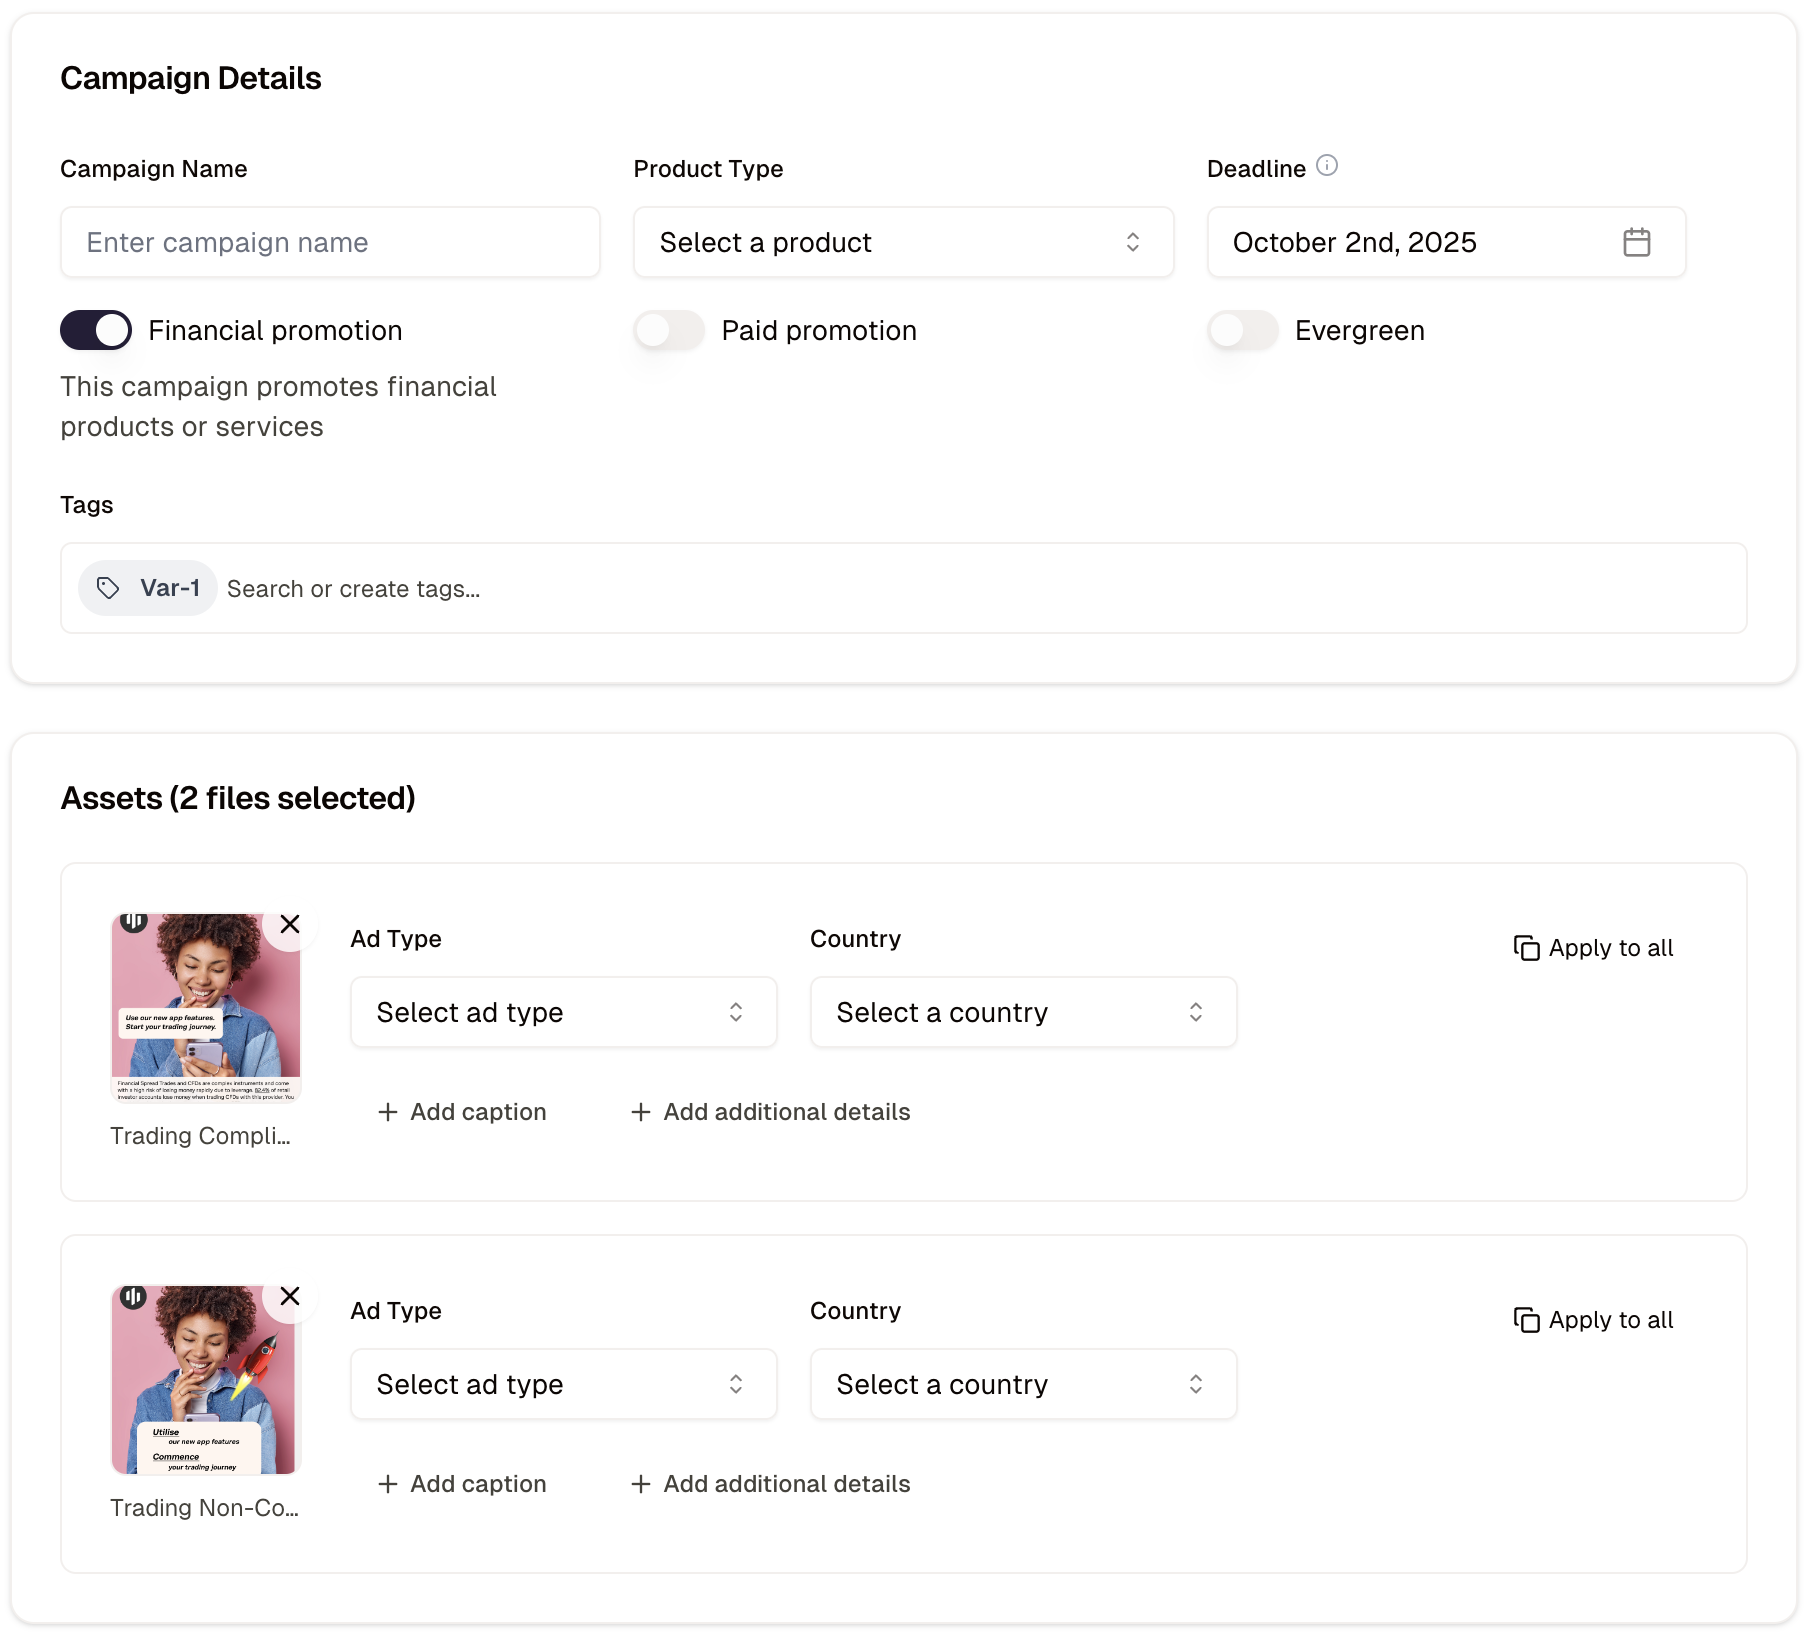Remove the Trading Compli... asset with X
1806x1634 pixels.
290,924
